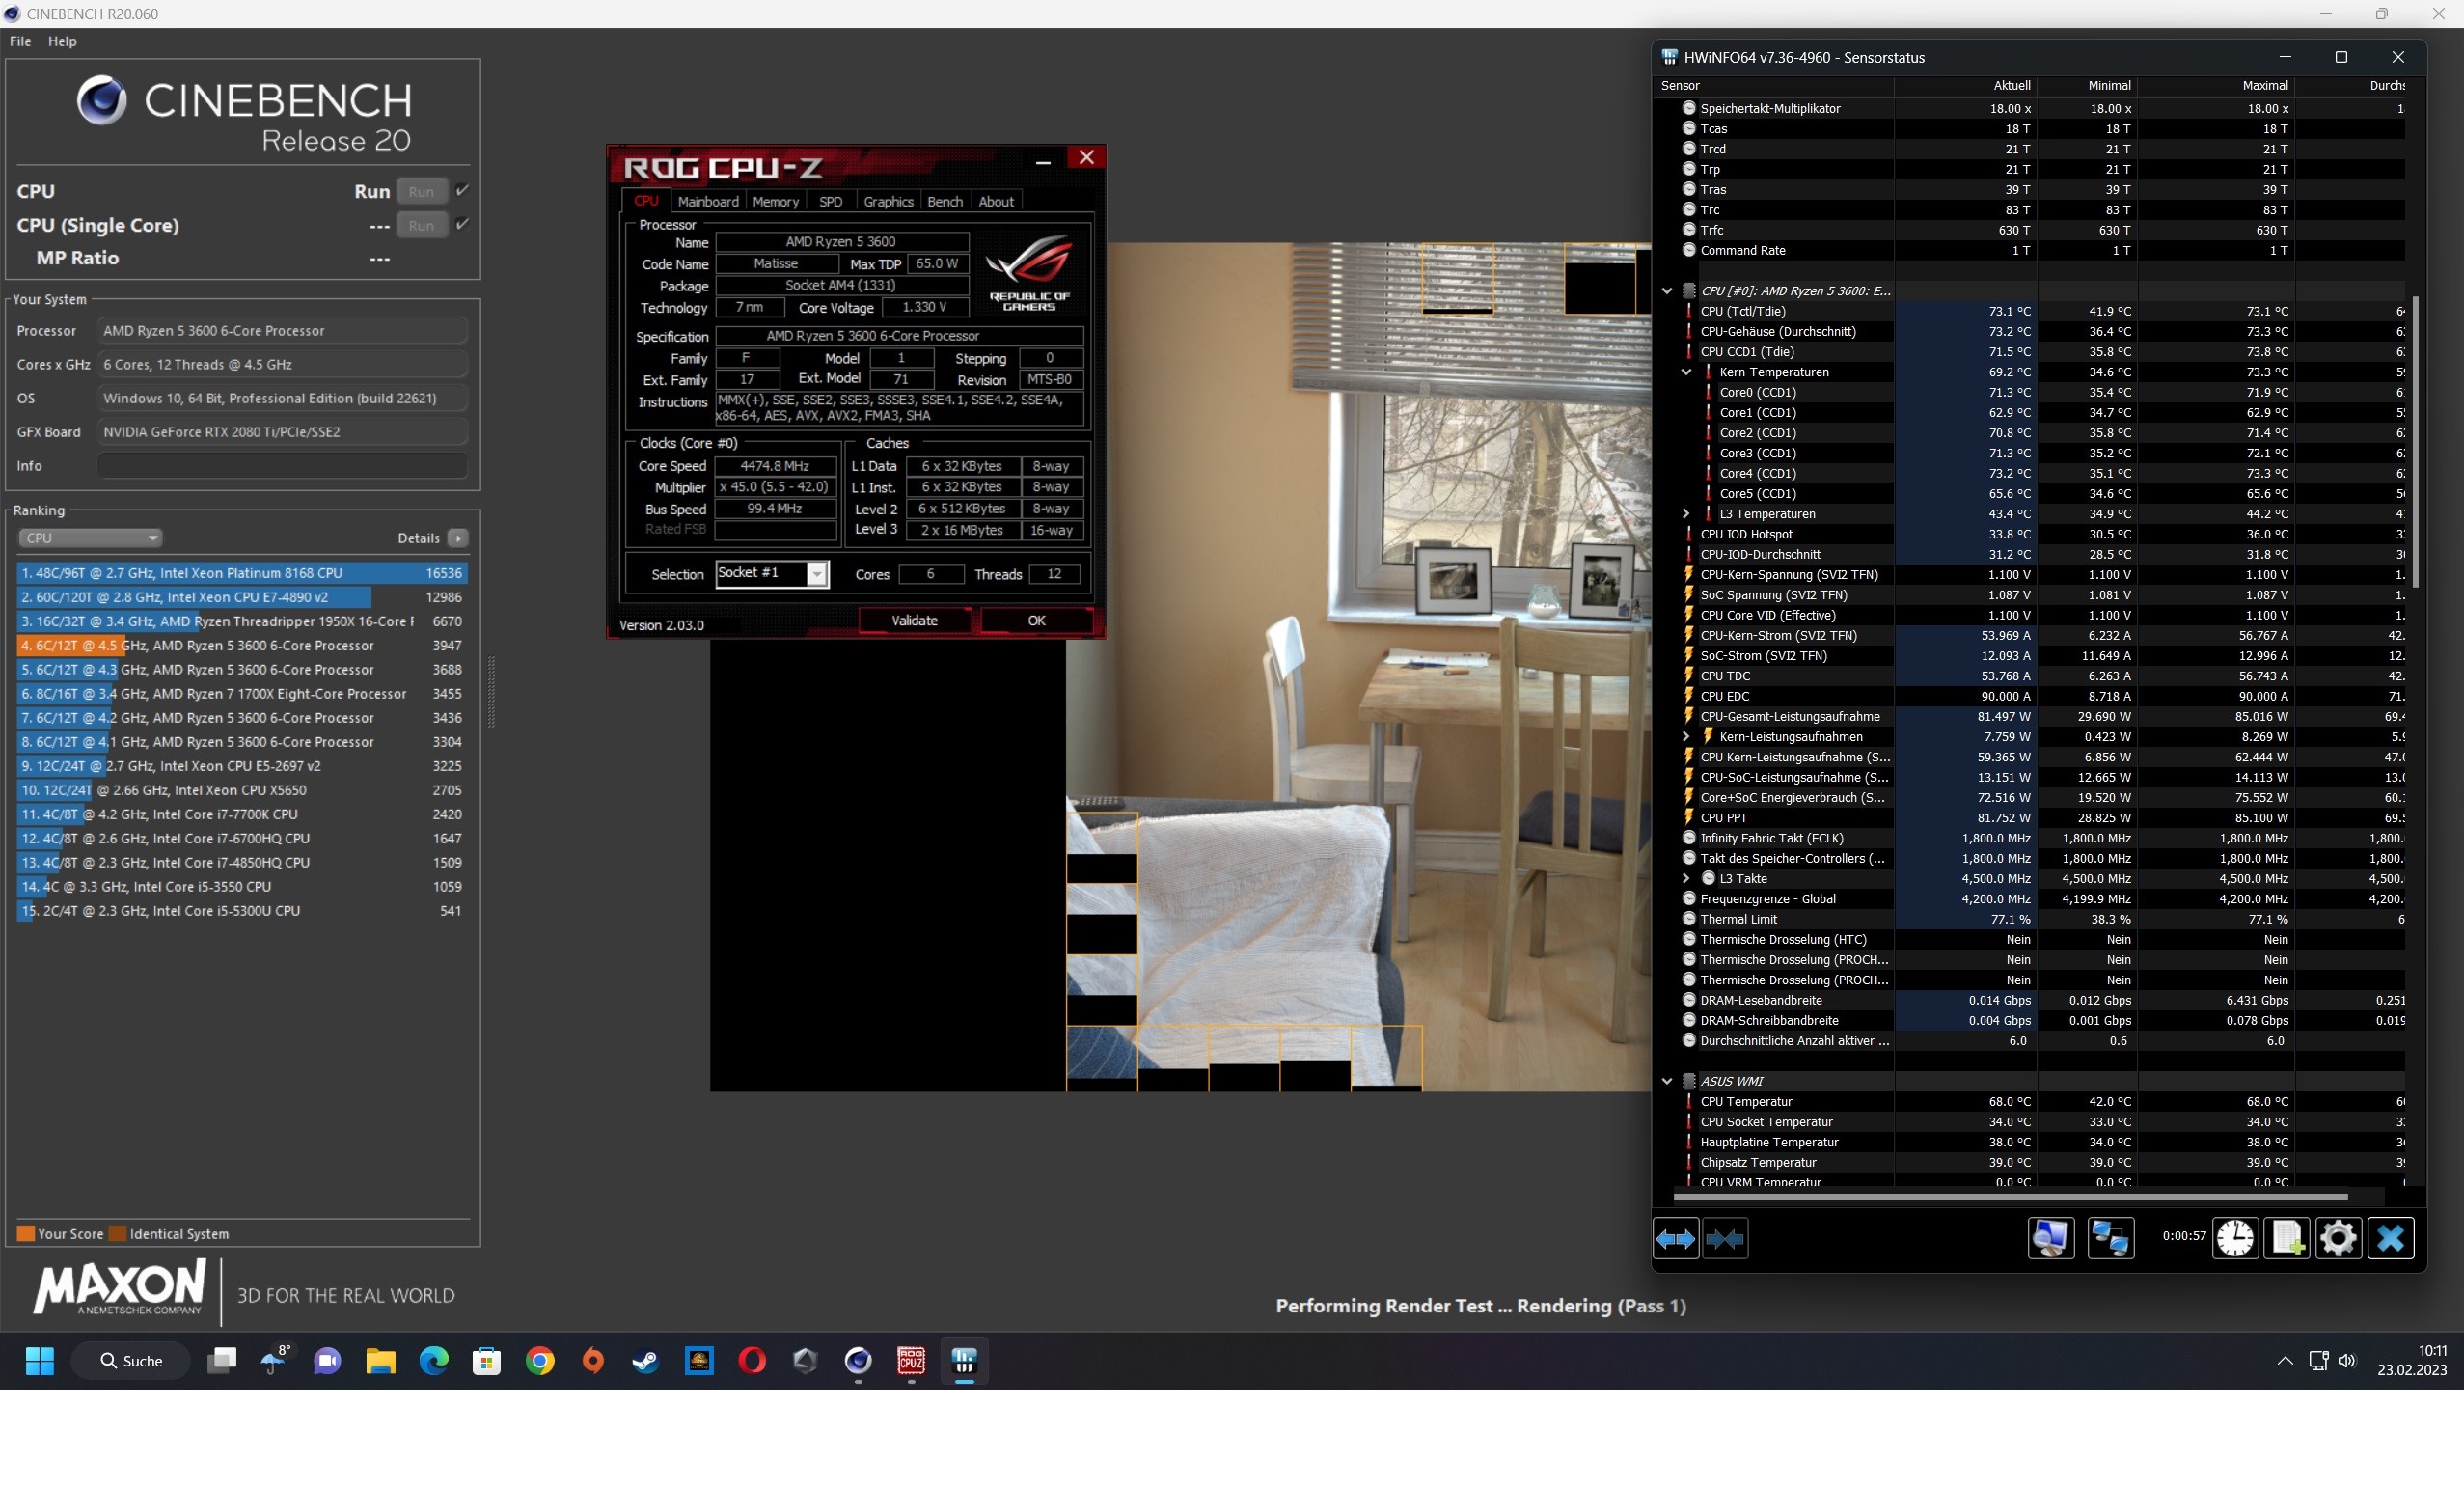Expand L3 Temperaturen sensor group
This screenshot has height=1490, width=2464.
pyautogui.click(x=1686, y=514)
